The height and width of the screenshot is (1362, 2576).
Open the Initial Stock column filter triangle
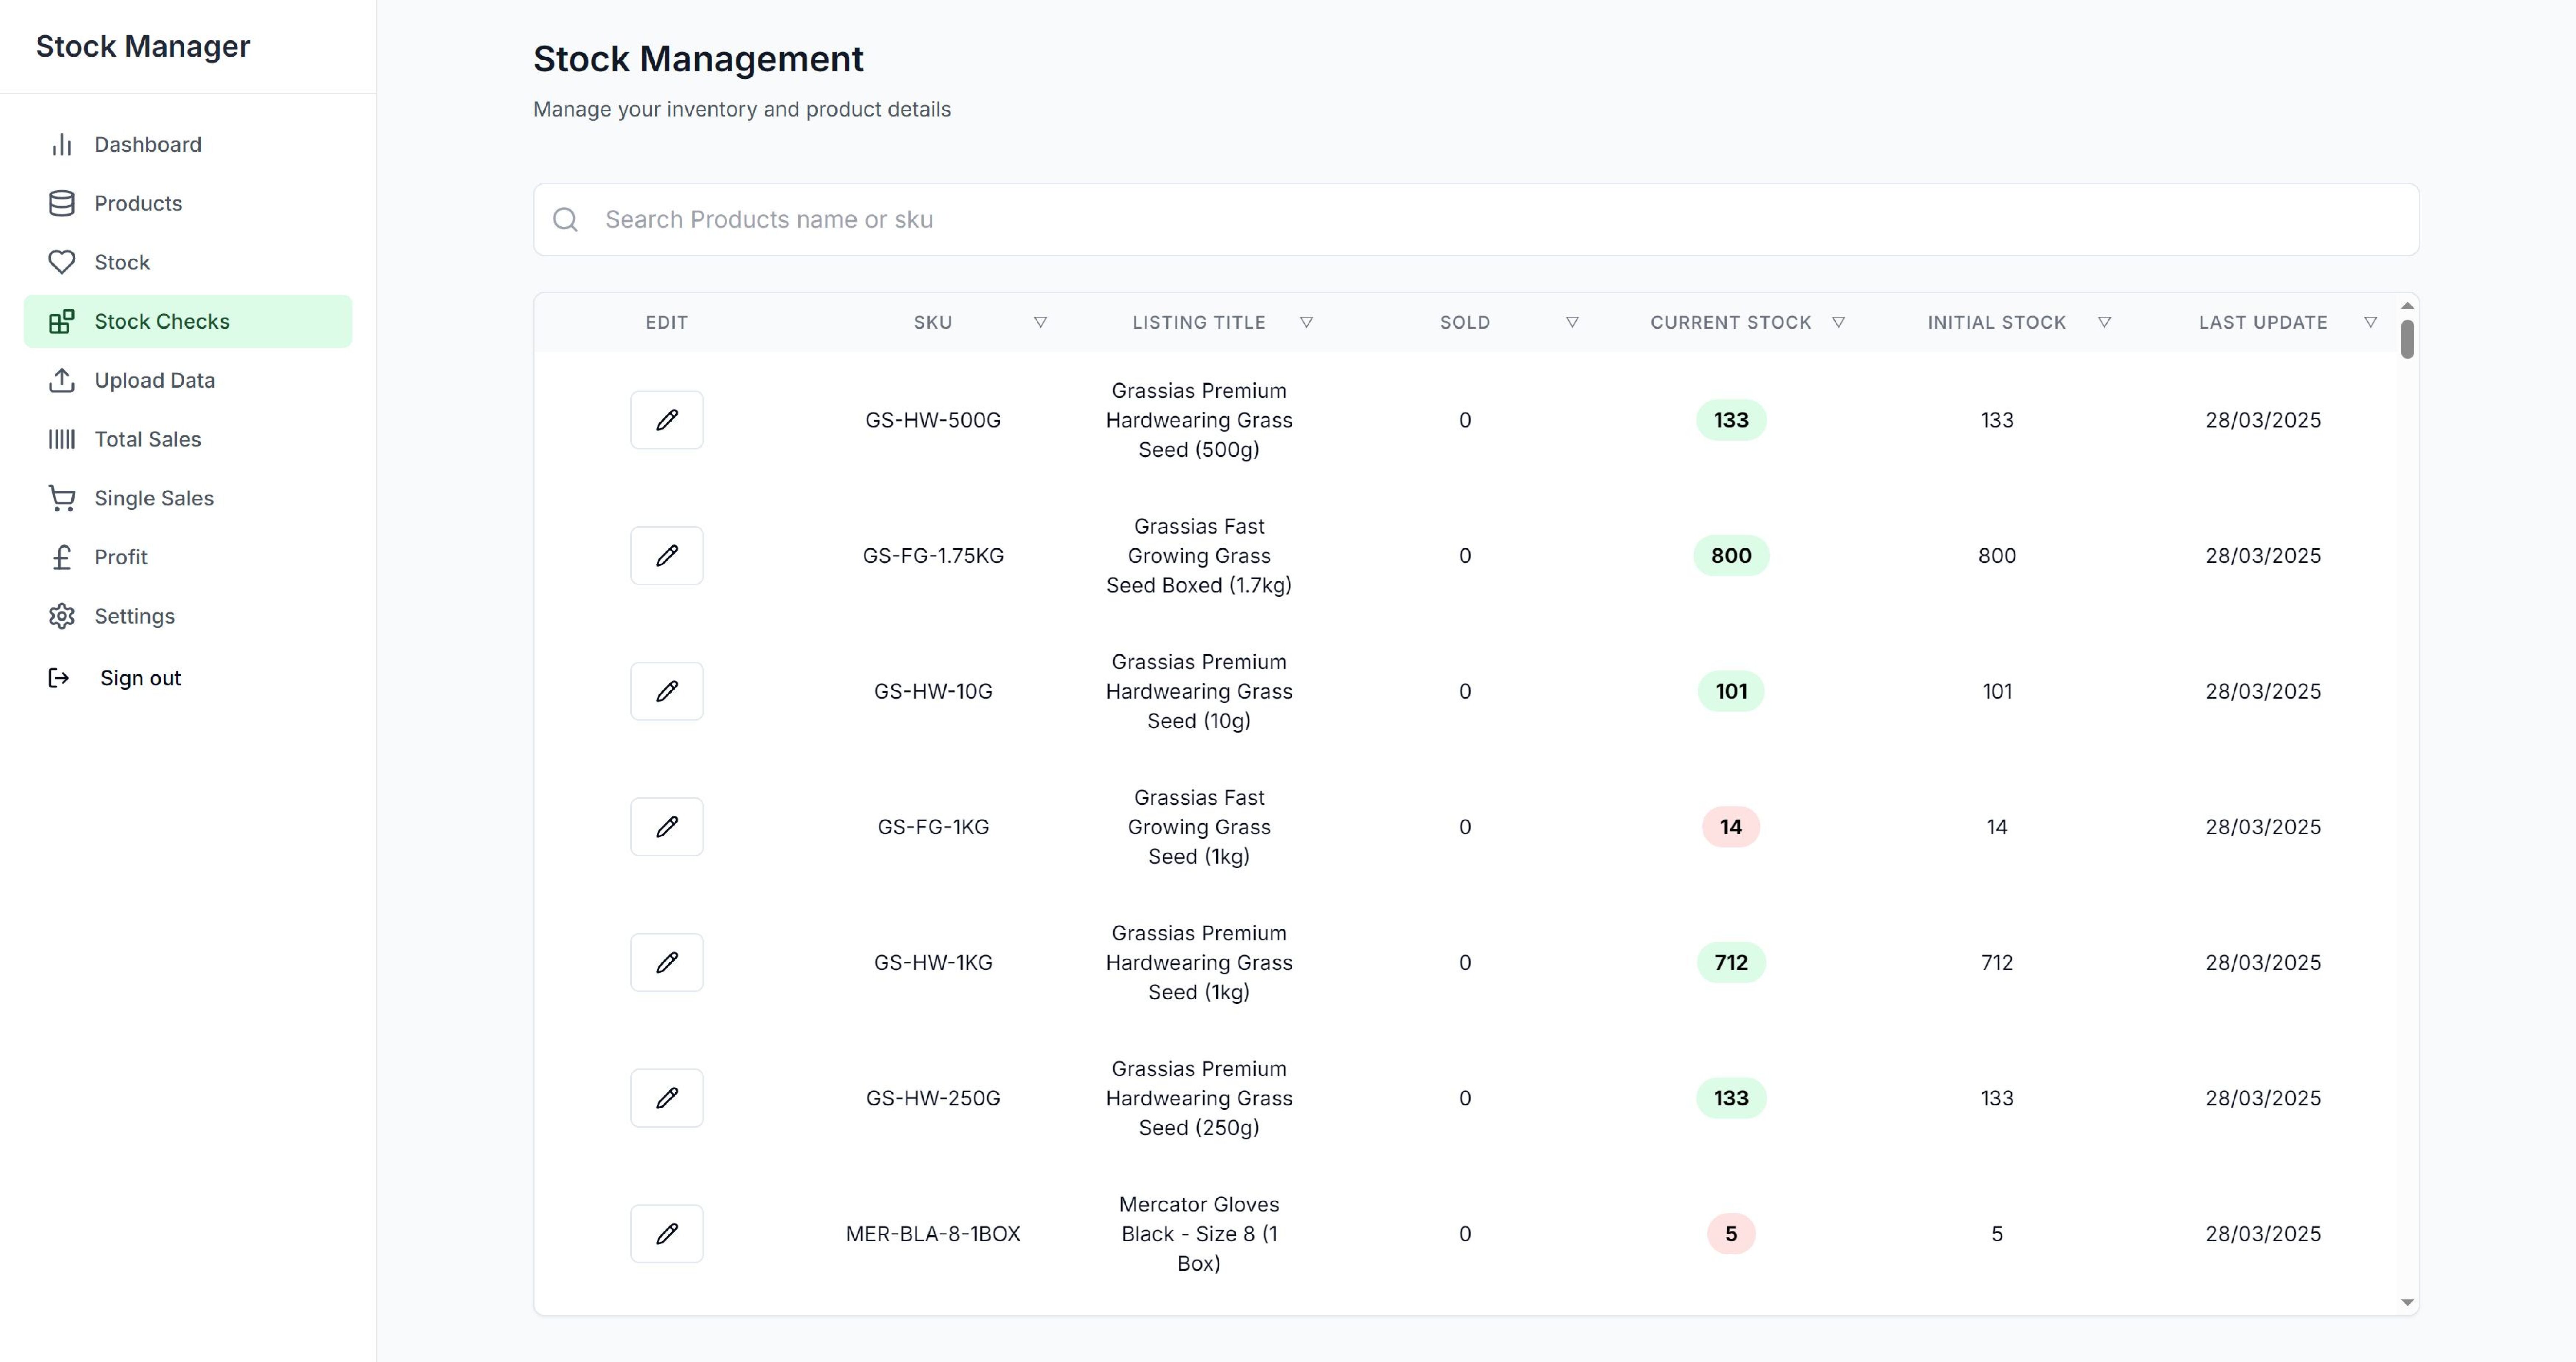click(x=2104, y=322)
